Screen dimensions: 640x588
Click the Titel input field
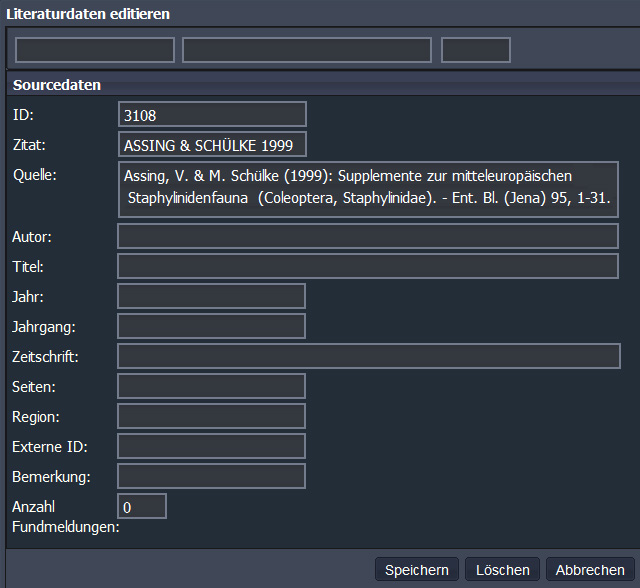click(368, 267)
